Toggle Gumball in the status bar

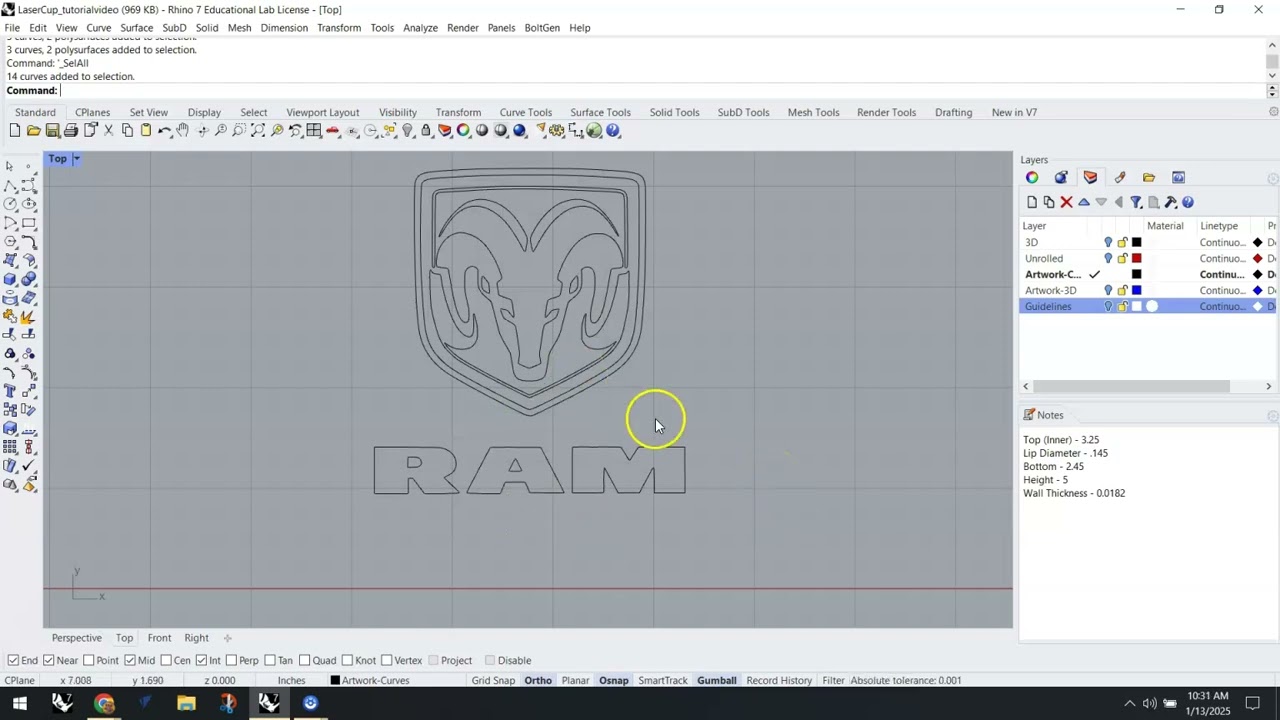point(717,680)
